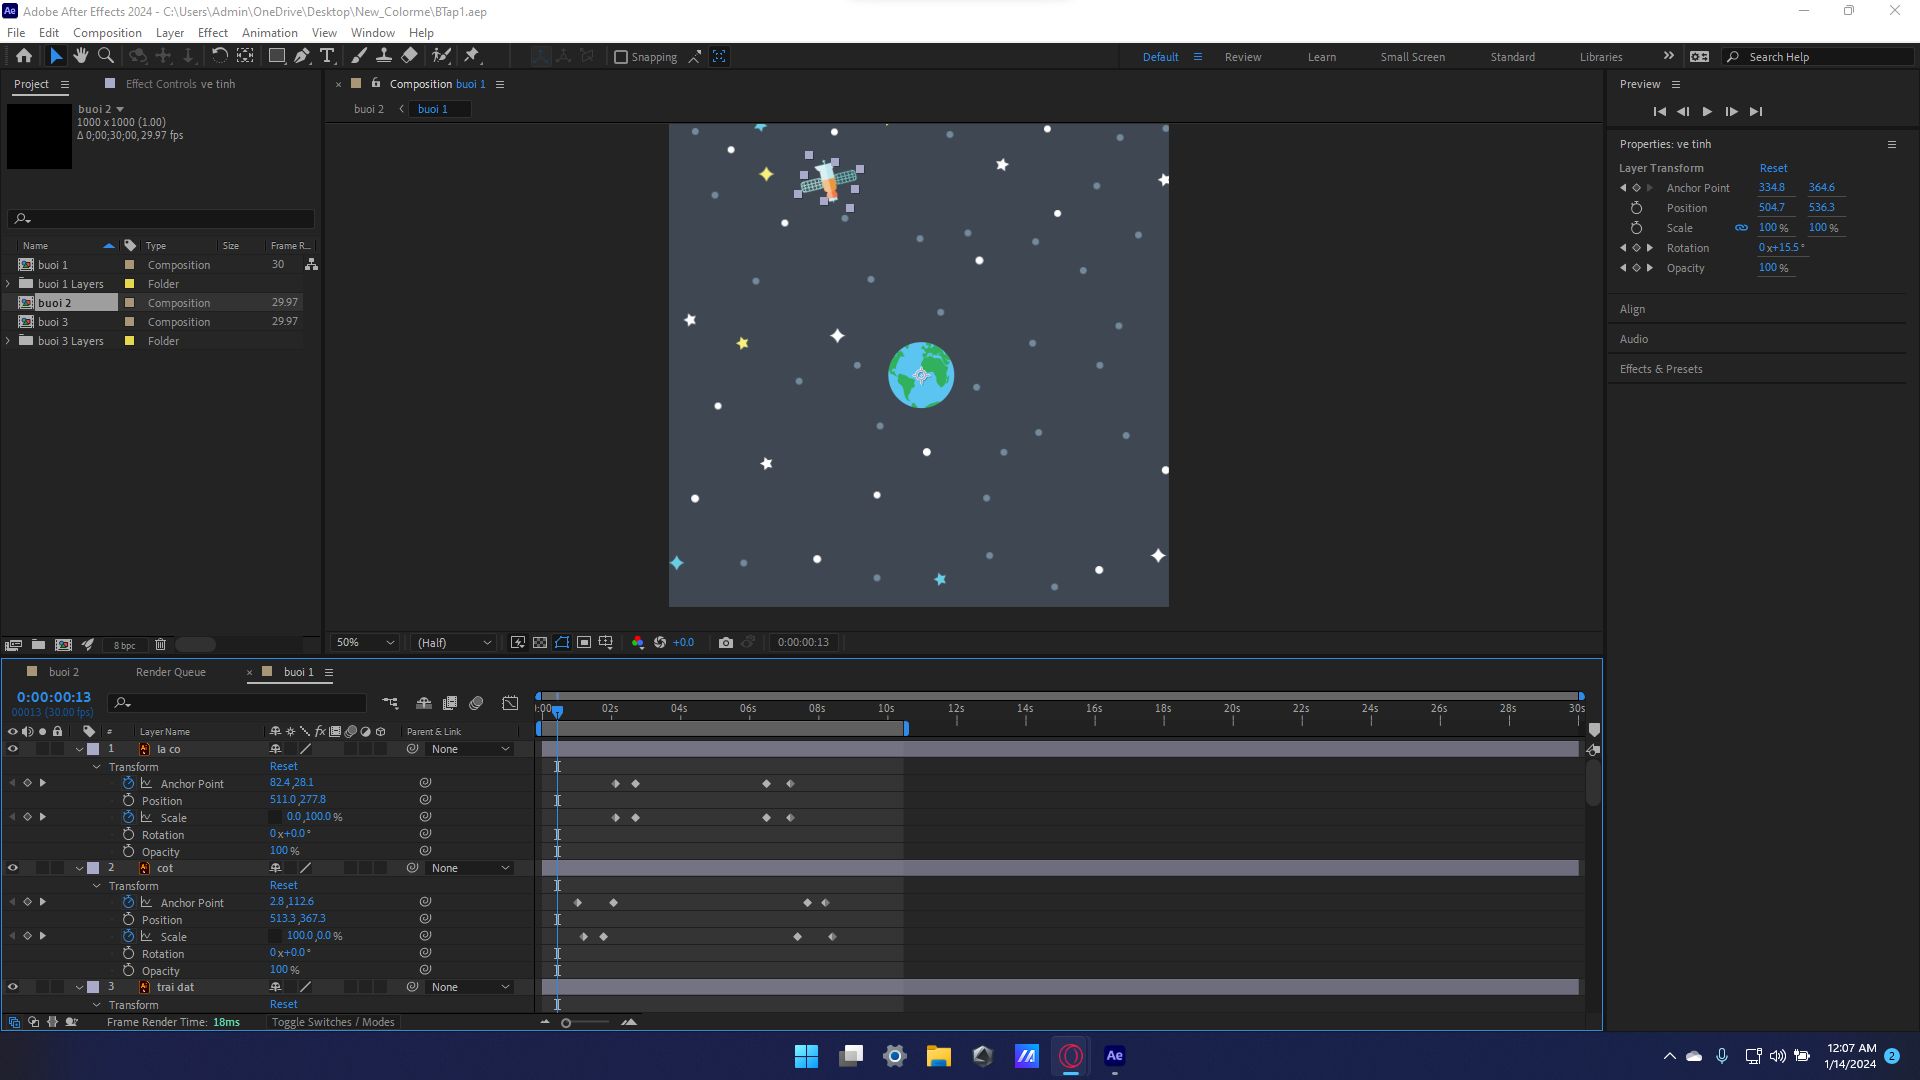Select the Clone Stamp tool
This screenshot has height=1080, width=1920.
pos(383,56)
